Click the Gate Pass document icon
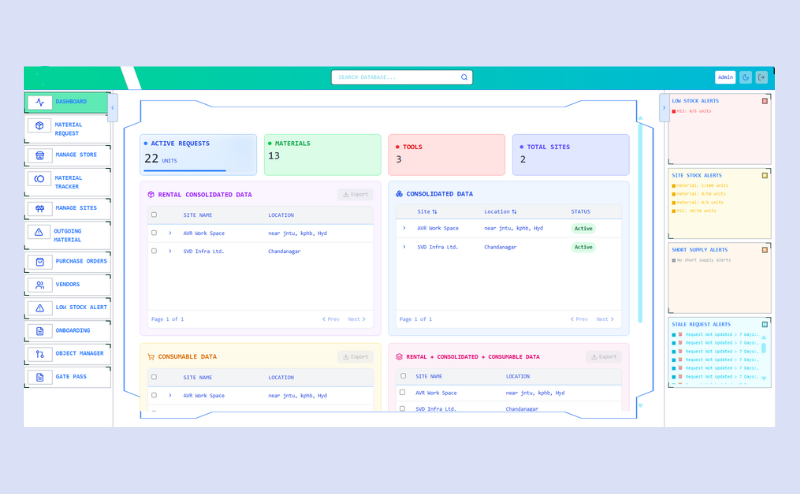 pos(40,377)
